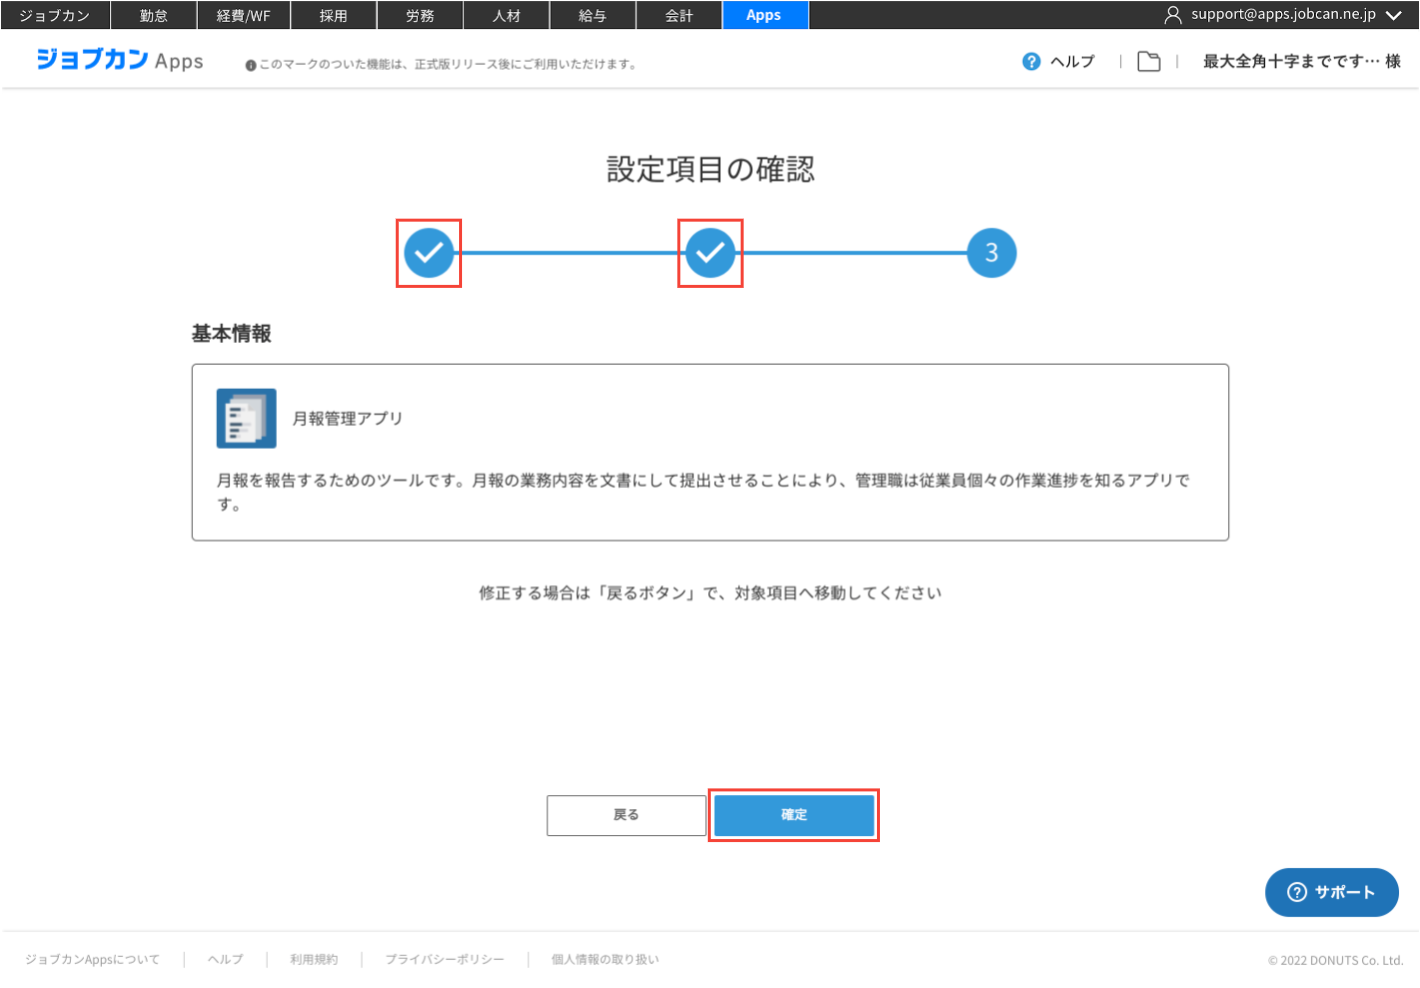Select the 会計 tab
1420x988 pixels.
pyautogui.click(x=679, y=15)
